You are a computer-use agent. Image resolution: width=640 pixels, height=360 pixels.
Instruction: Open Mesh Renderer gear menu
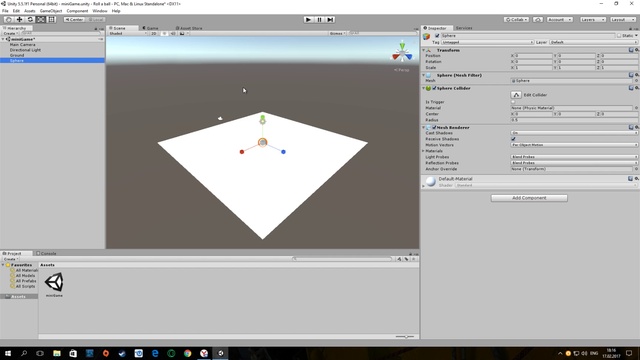point(636,127)
